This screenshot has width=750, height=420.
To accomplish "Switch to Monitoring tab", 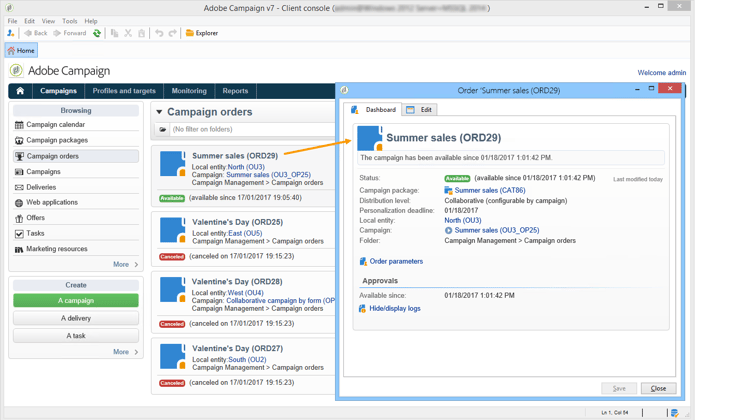I will [189, 91].
